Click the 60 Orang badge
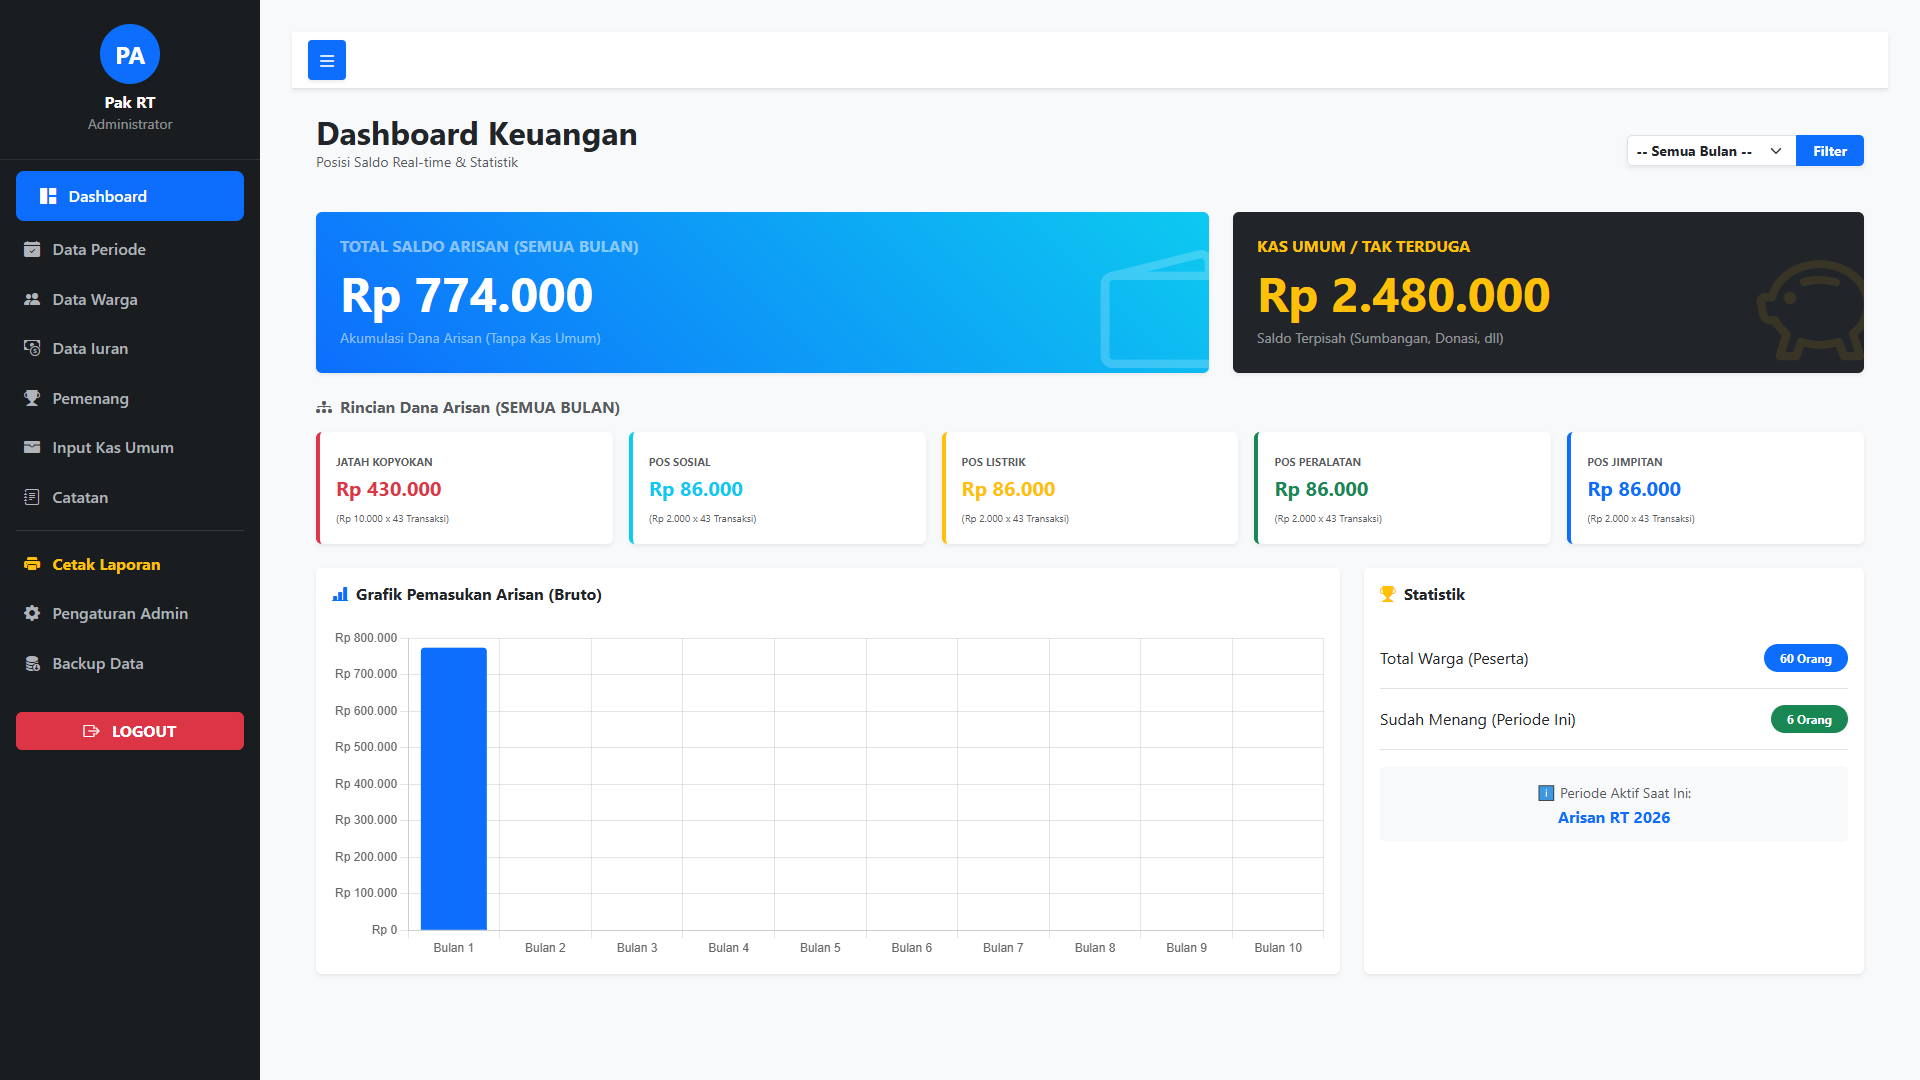 click(1805, 658)
